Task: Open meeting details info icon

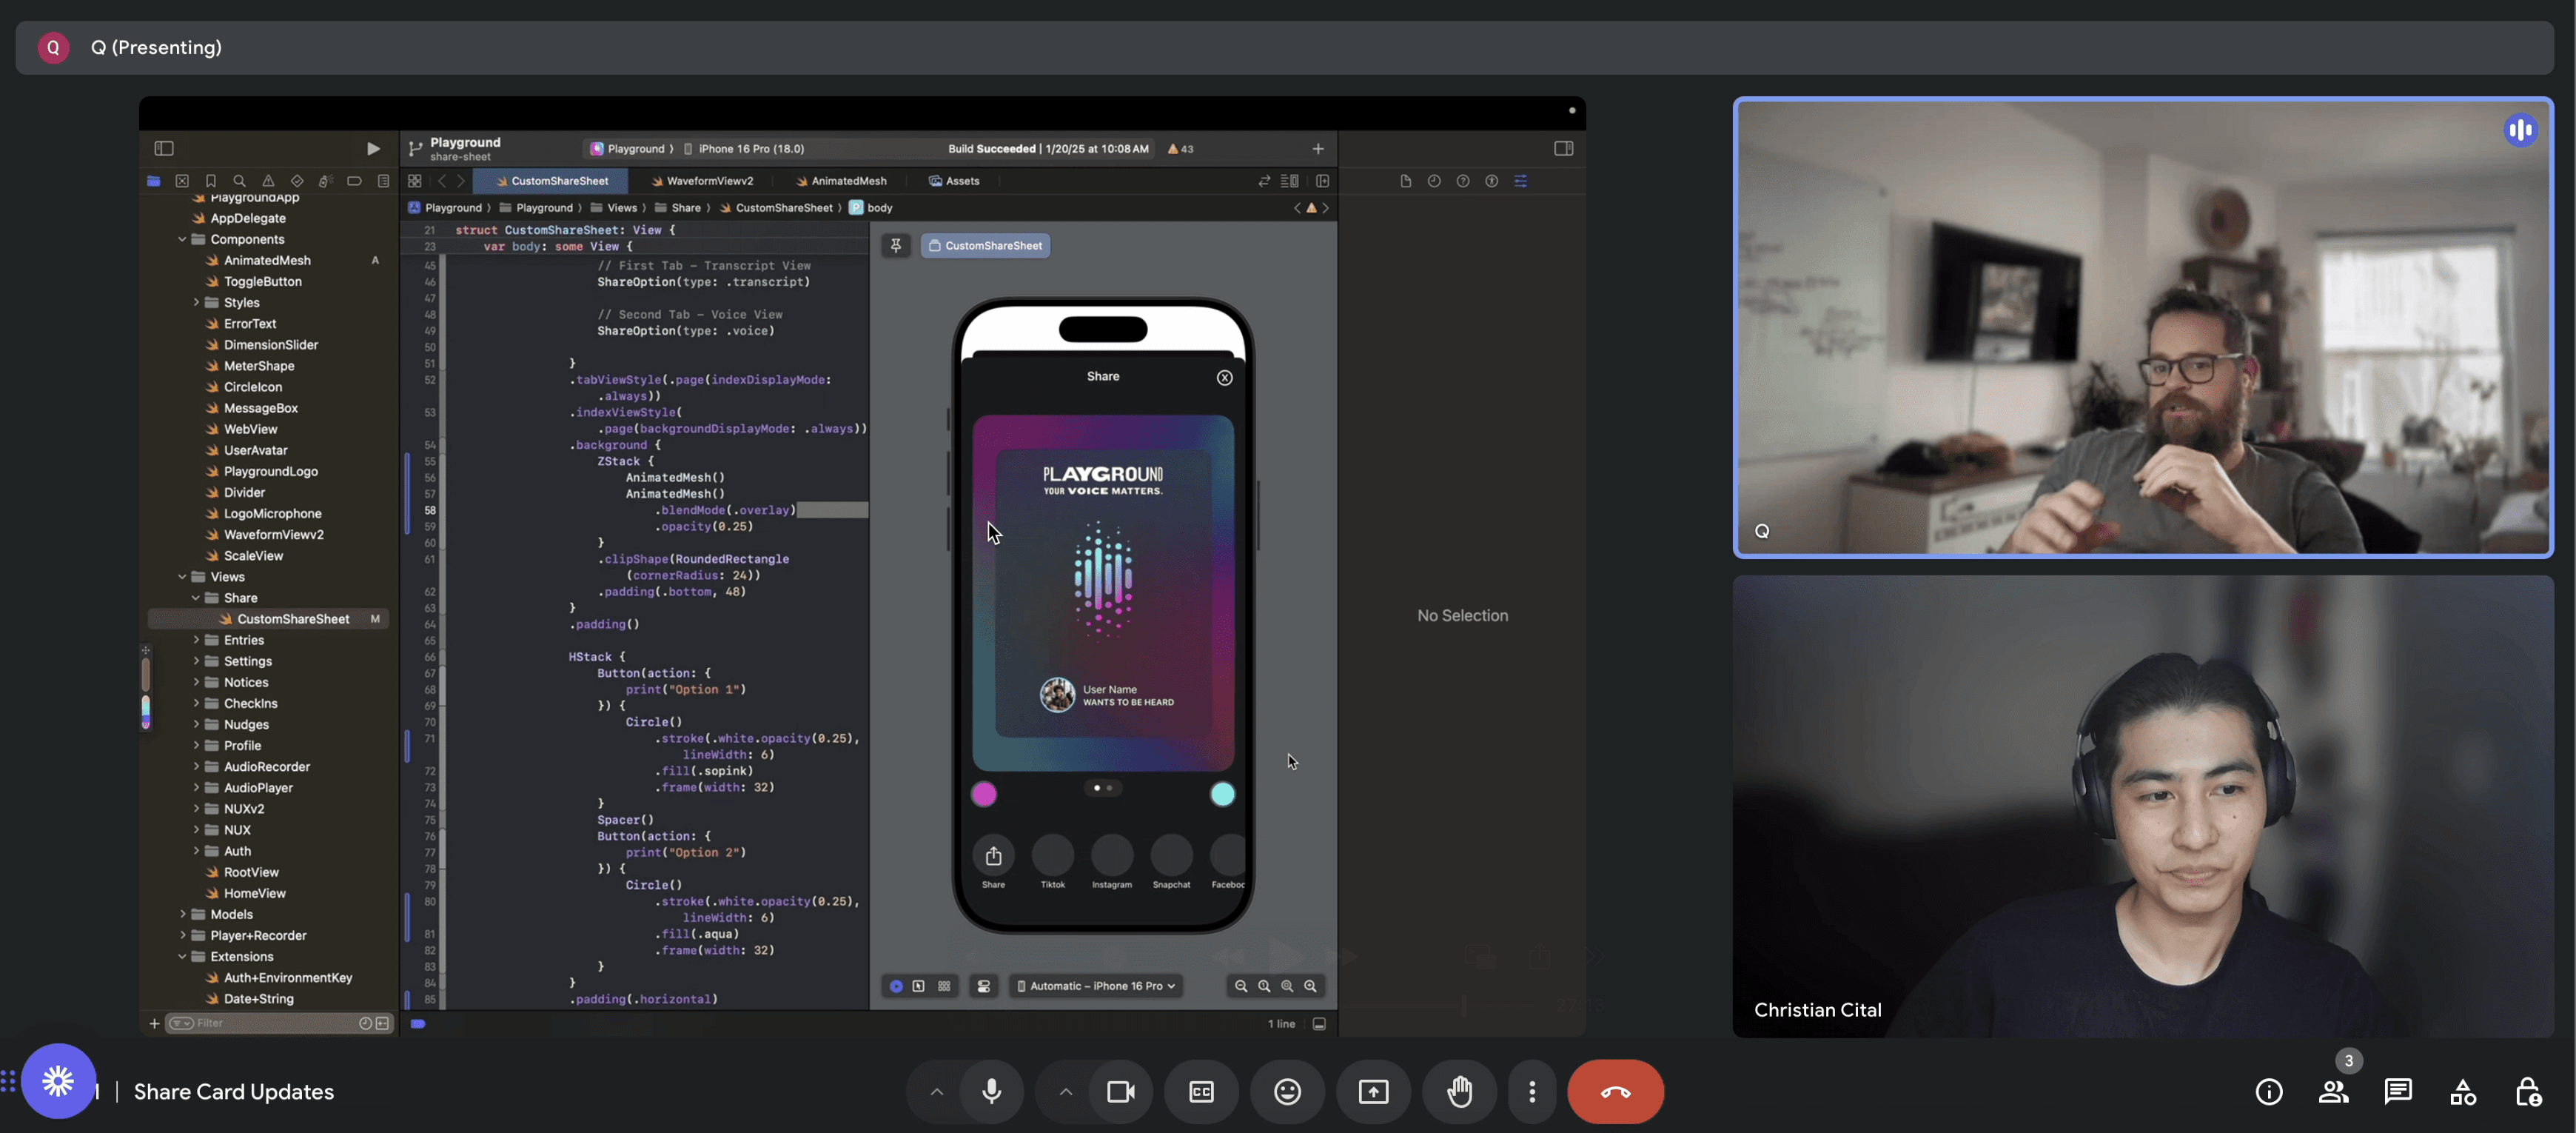Action: [2269, 1091]
